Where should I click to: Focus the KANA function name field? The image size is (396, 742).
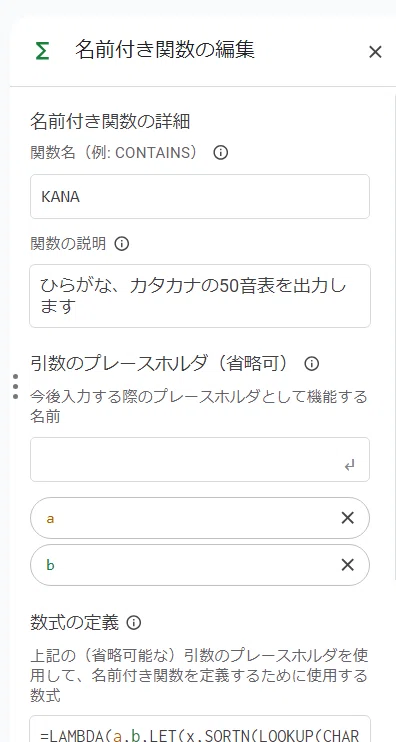200,196
